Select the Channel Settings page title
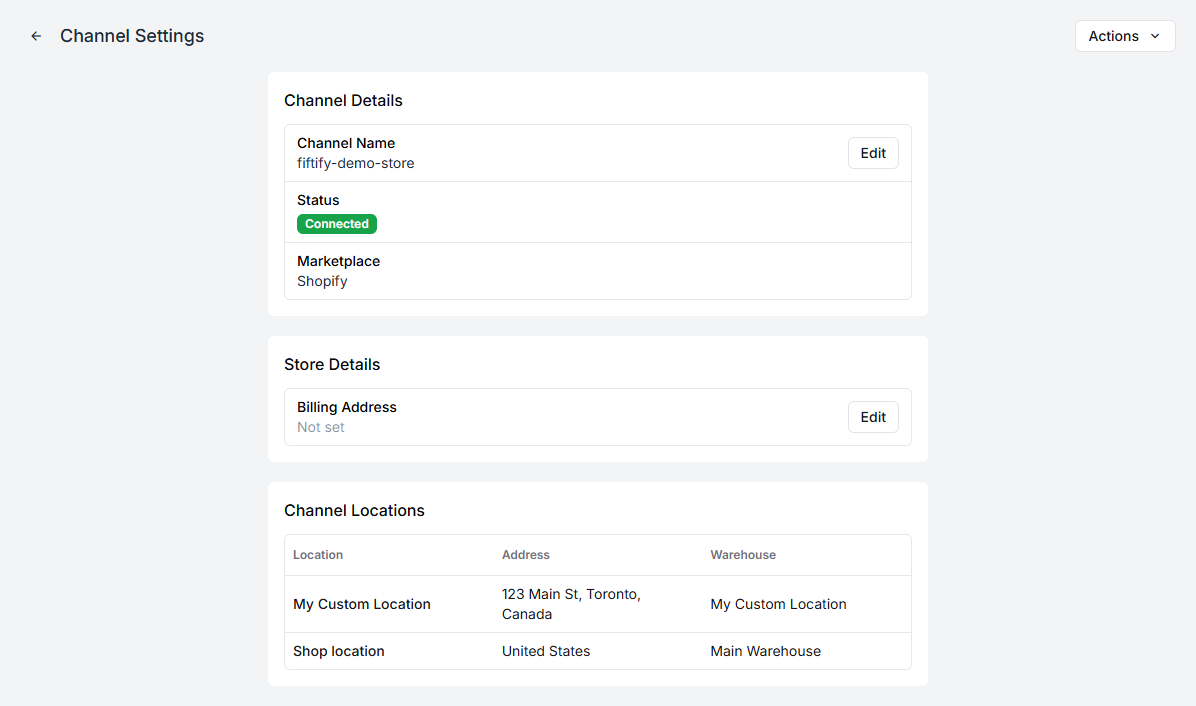Image resolution: width=1196 pixels, height=706 pixels. click(132, 36)
